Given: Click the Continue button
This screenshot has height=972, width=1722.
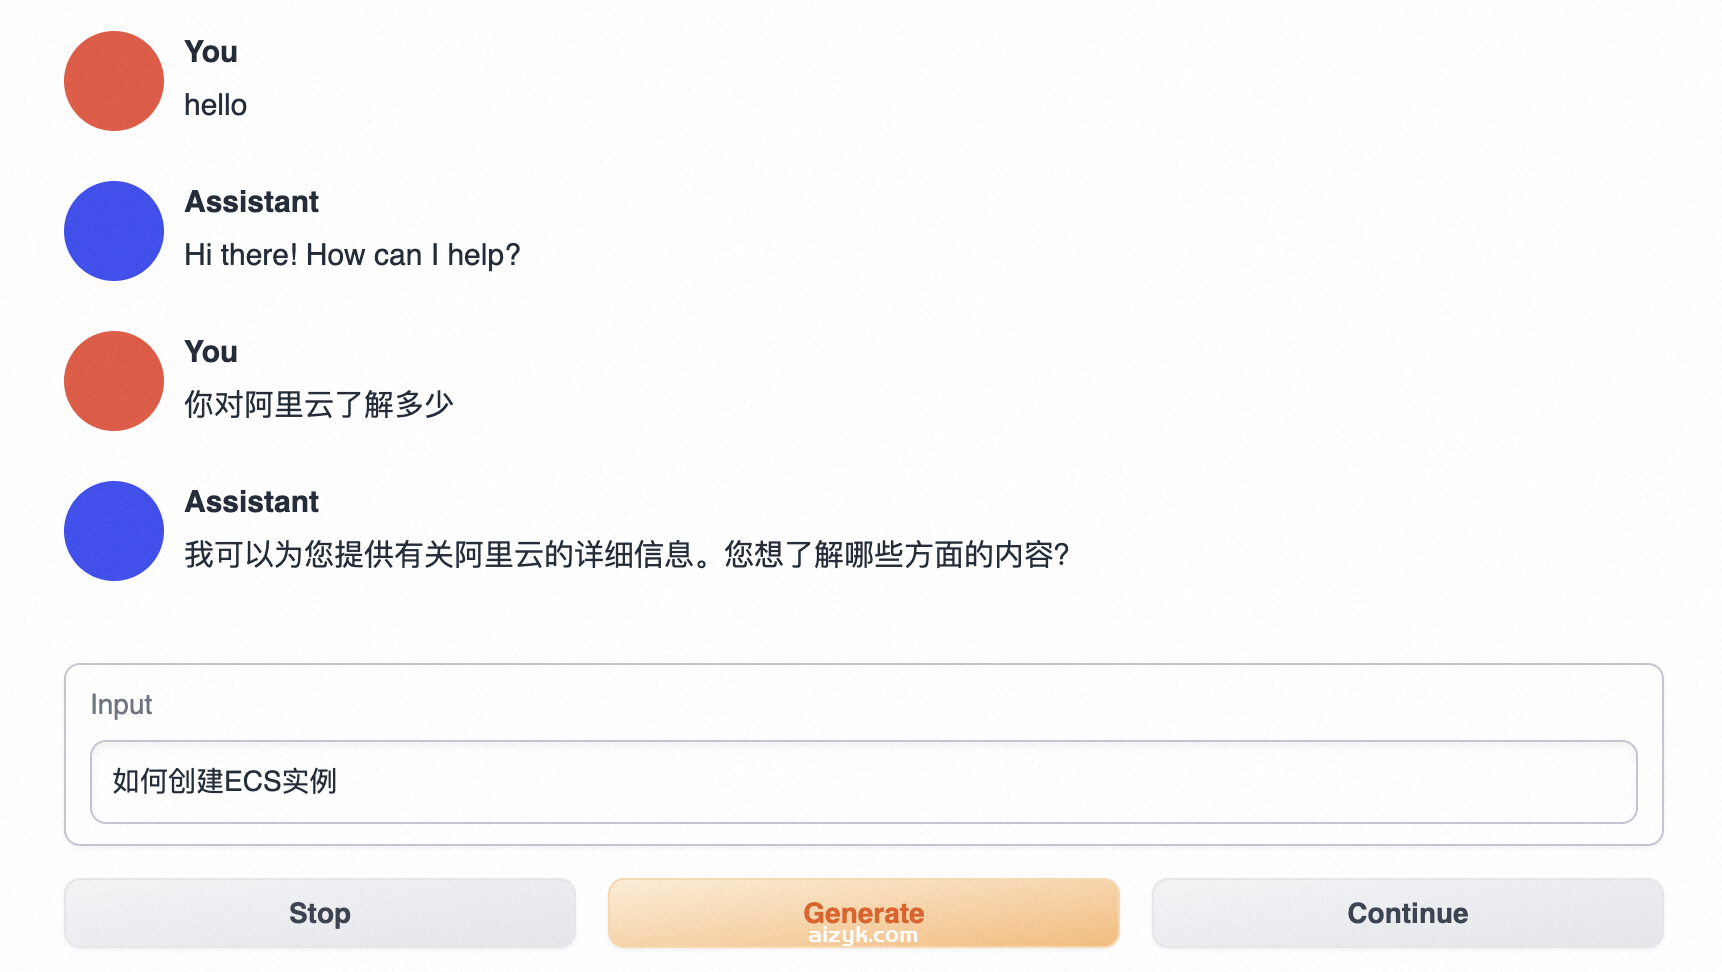Looking at the screenshot, I should 1407,913.
